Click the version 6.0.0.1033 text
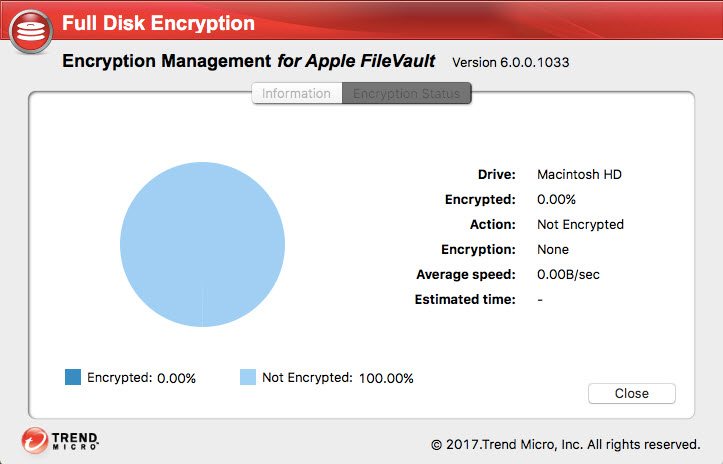 511,63
